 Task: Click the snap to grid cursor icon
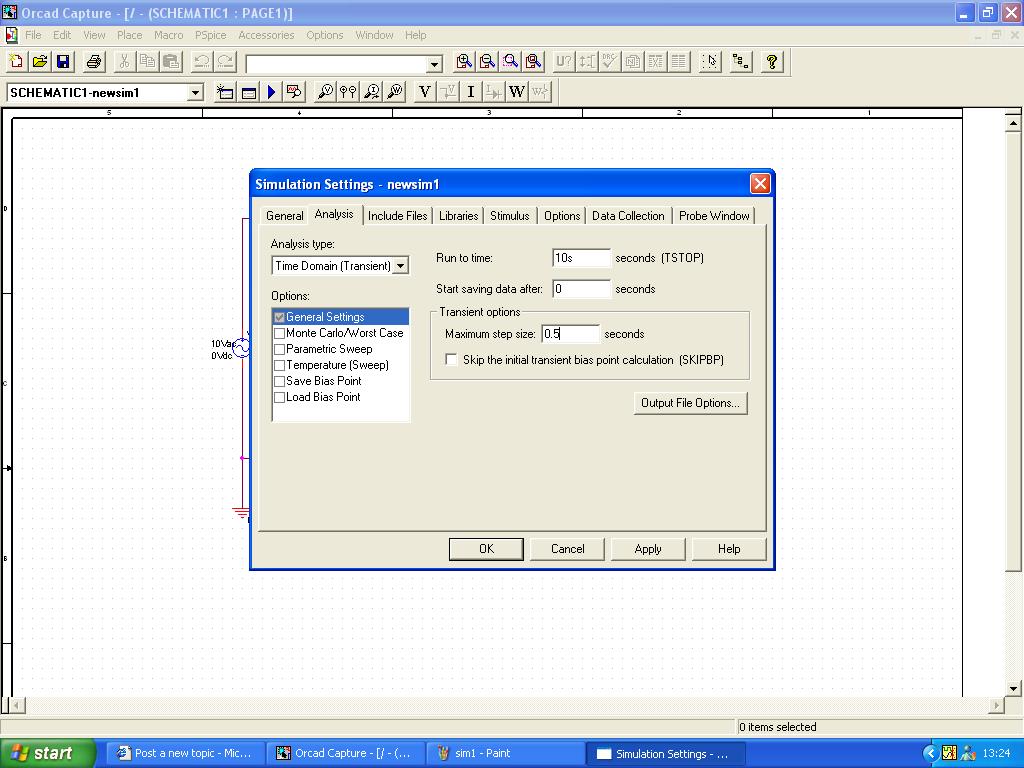point(710,61)
